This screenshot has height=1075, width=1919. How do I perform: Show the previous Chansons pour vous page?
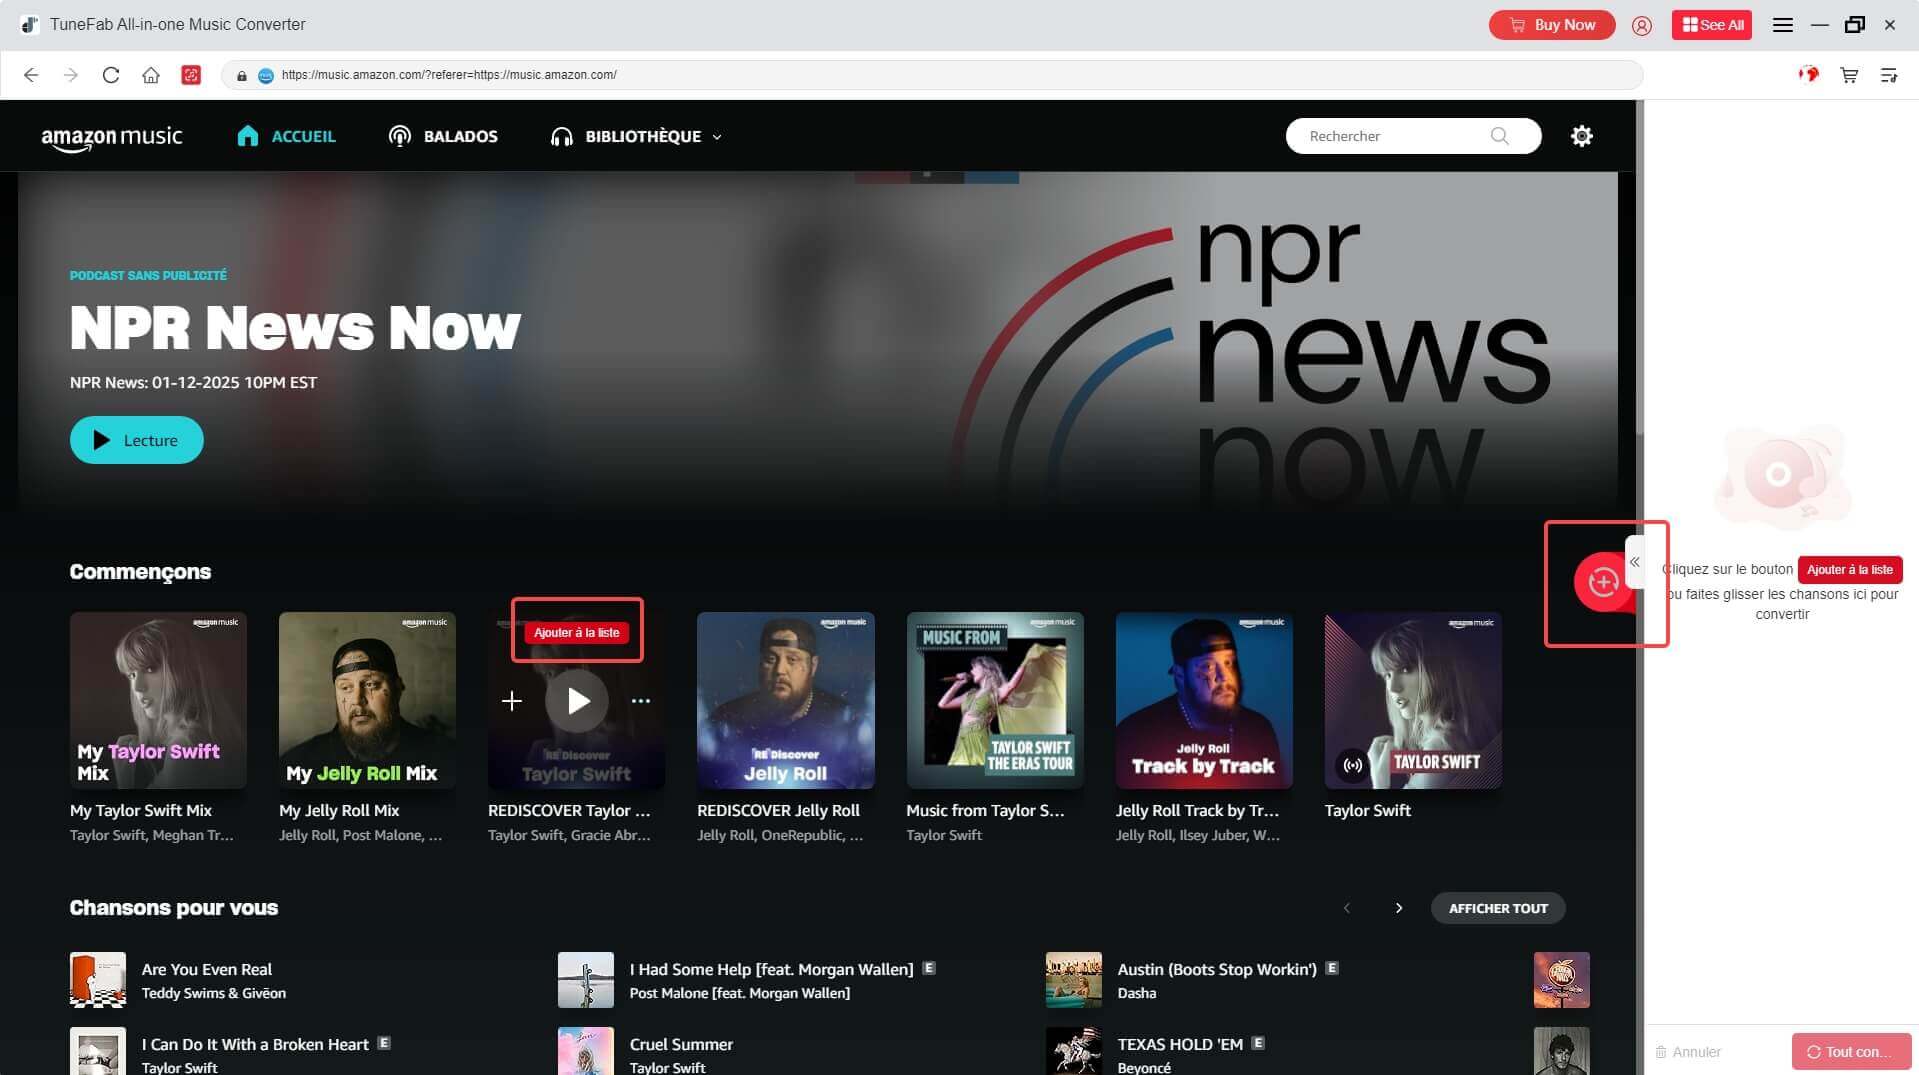click(x=1347, y=908)
